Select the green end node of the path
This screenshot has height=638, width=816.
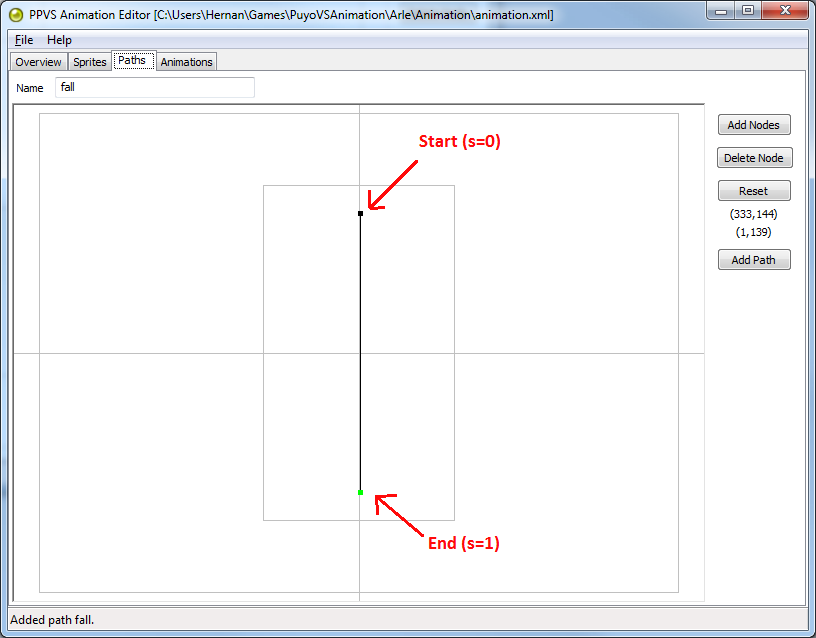[360, 492]
